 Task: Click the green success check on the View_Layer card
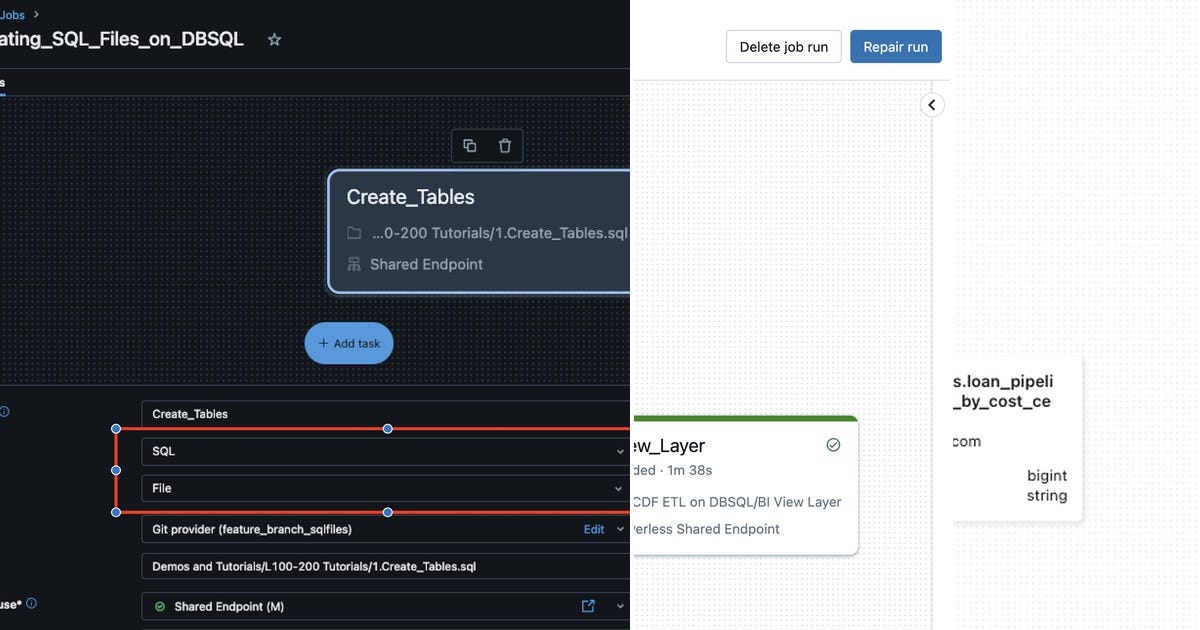pos(833,445)
